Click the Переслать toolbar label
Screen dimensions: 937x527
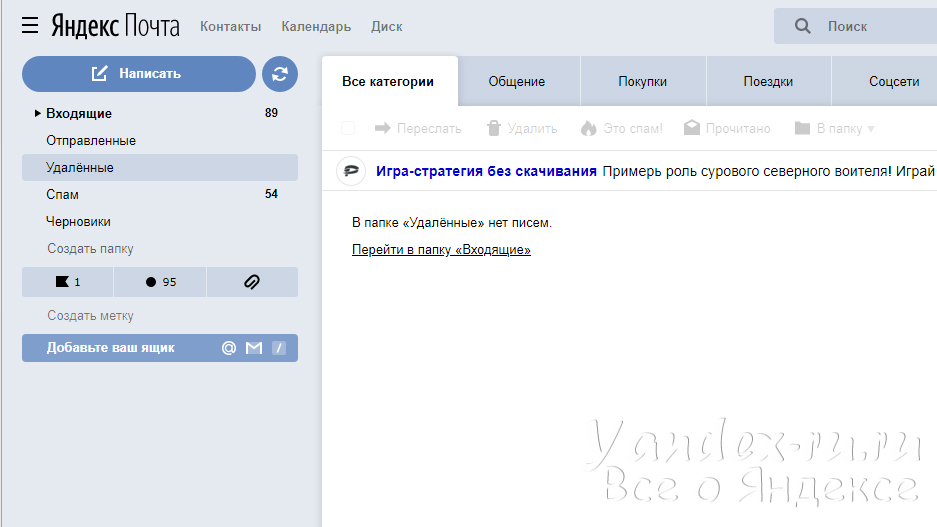[x=429, y=128]
